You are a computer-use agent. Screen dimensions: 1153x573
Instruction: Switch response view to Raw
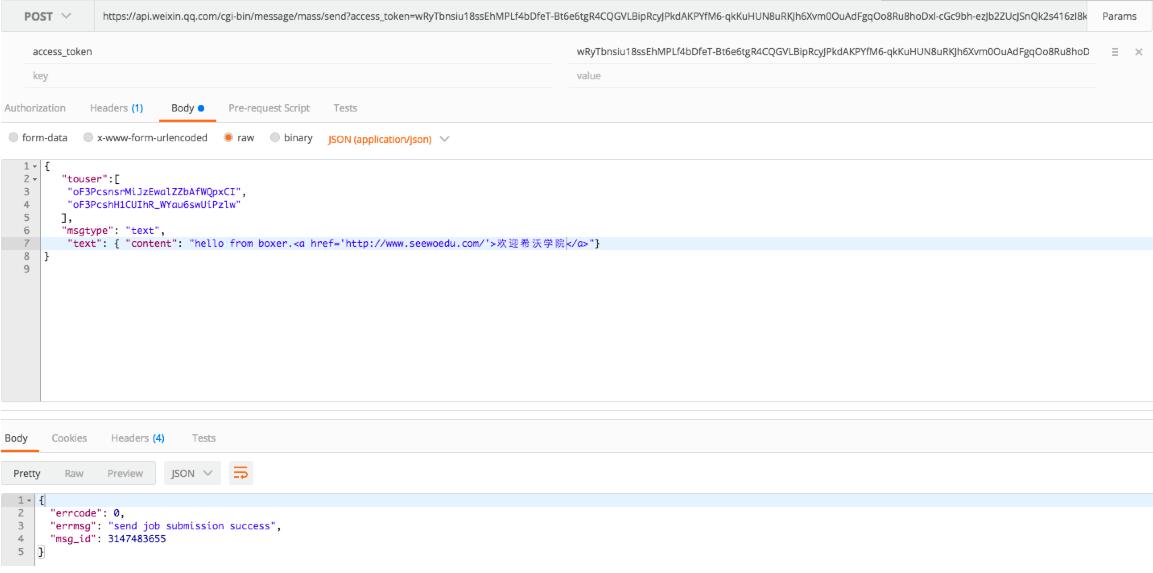[x=74, y=473]
